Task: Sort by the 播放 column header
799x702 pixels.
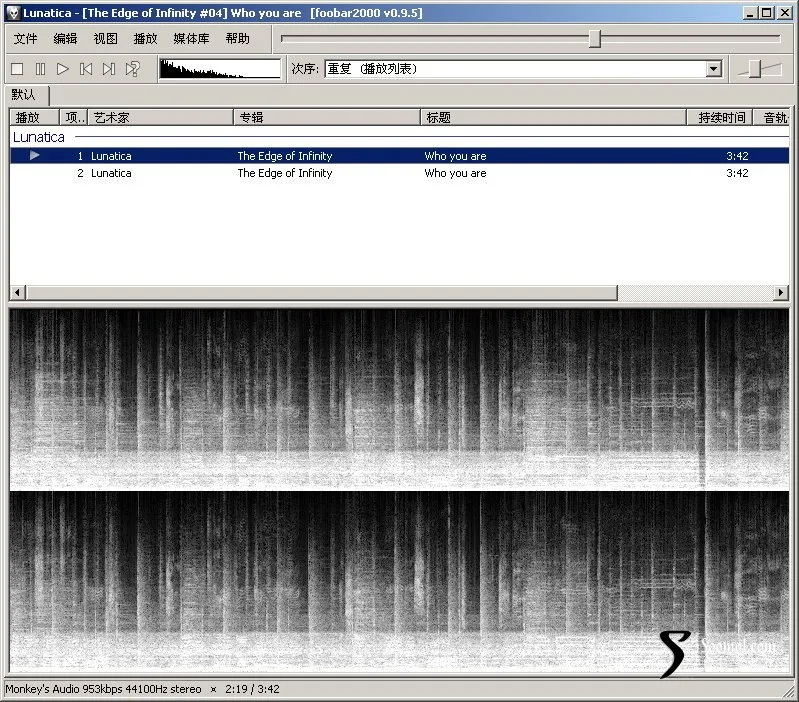Action: (34, 118)
